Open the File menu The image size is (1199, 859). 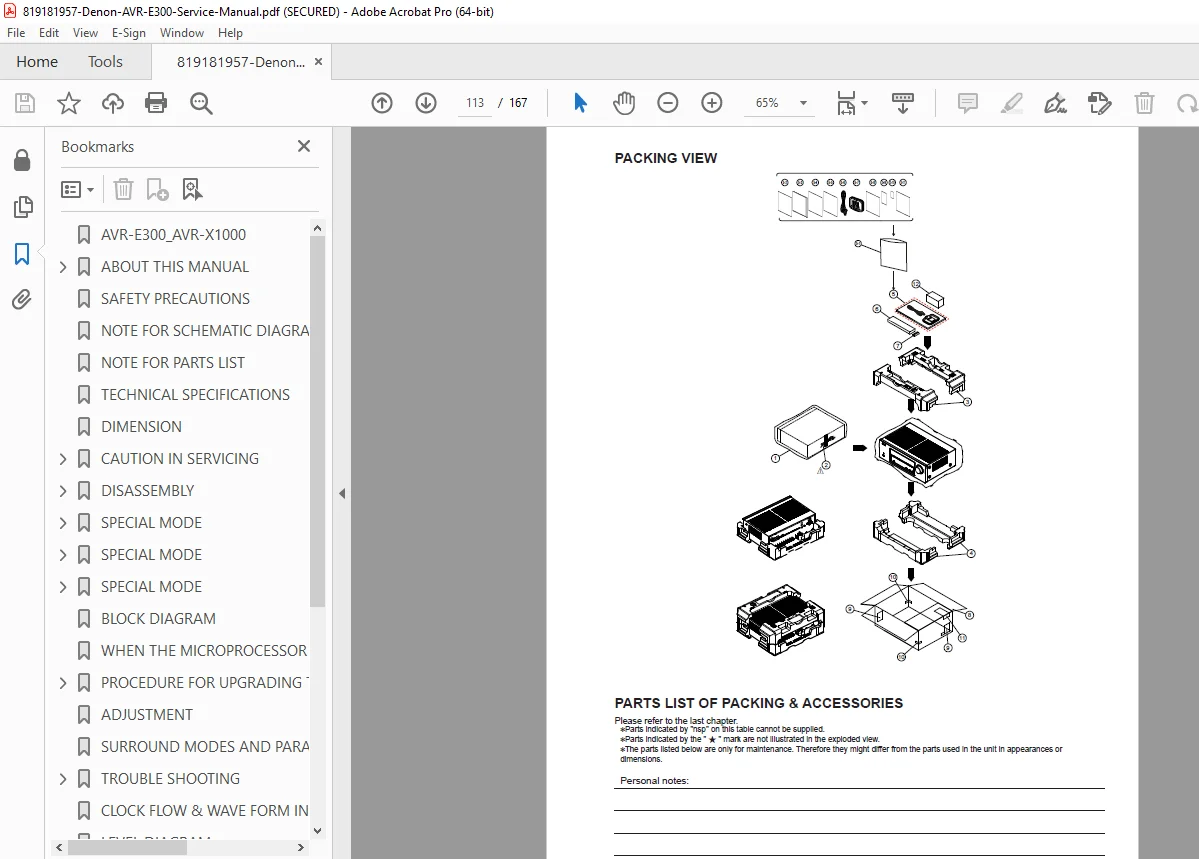click(16, 33)
